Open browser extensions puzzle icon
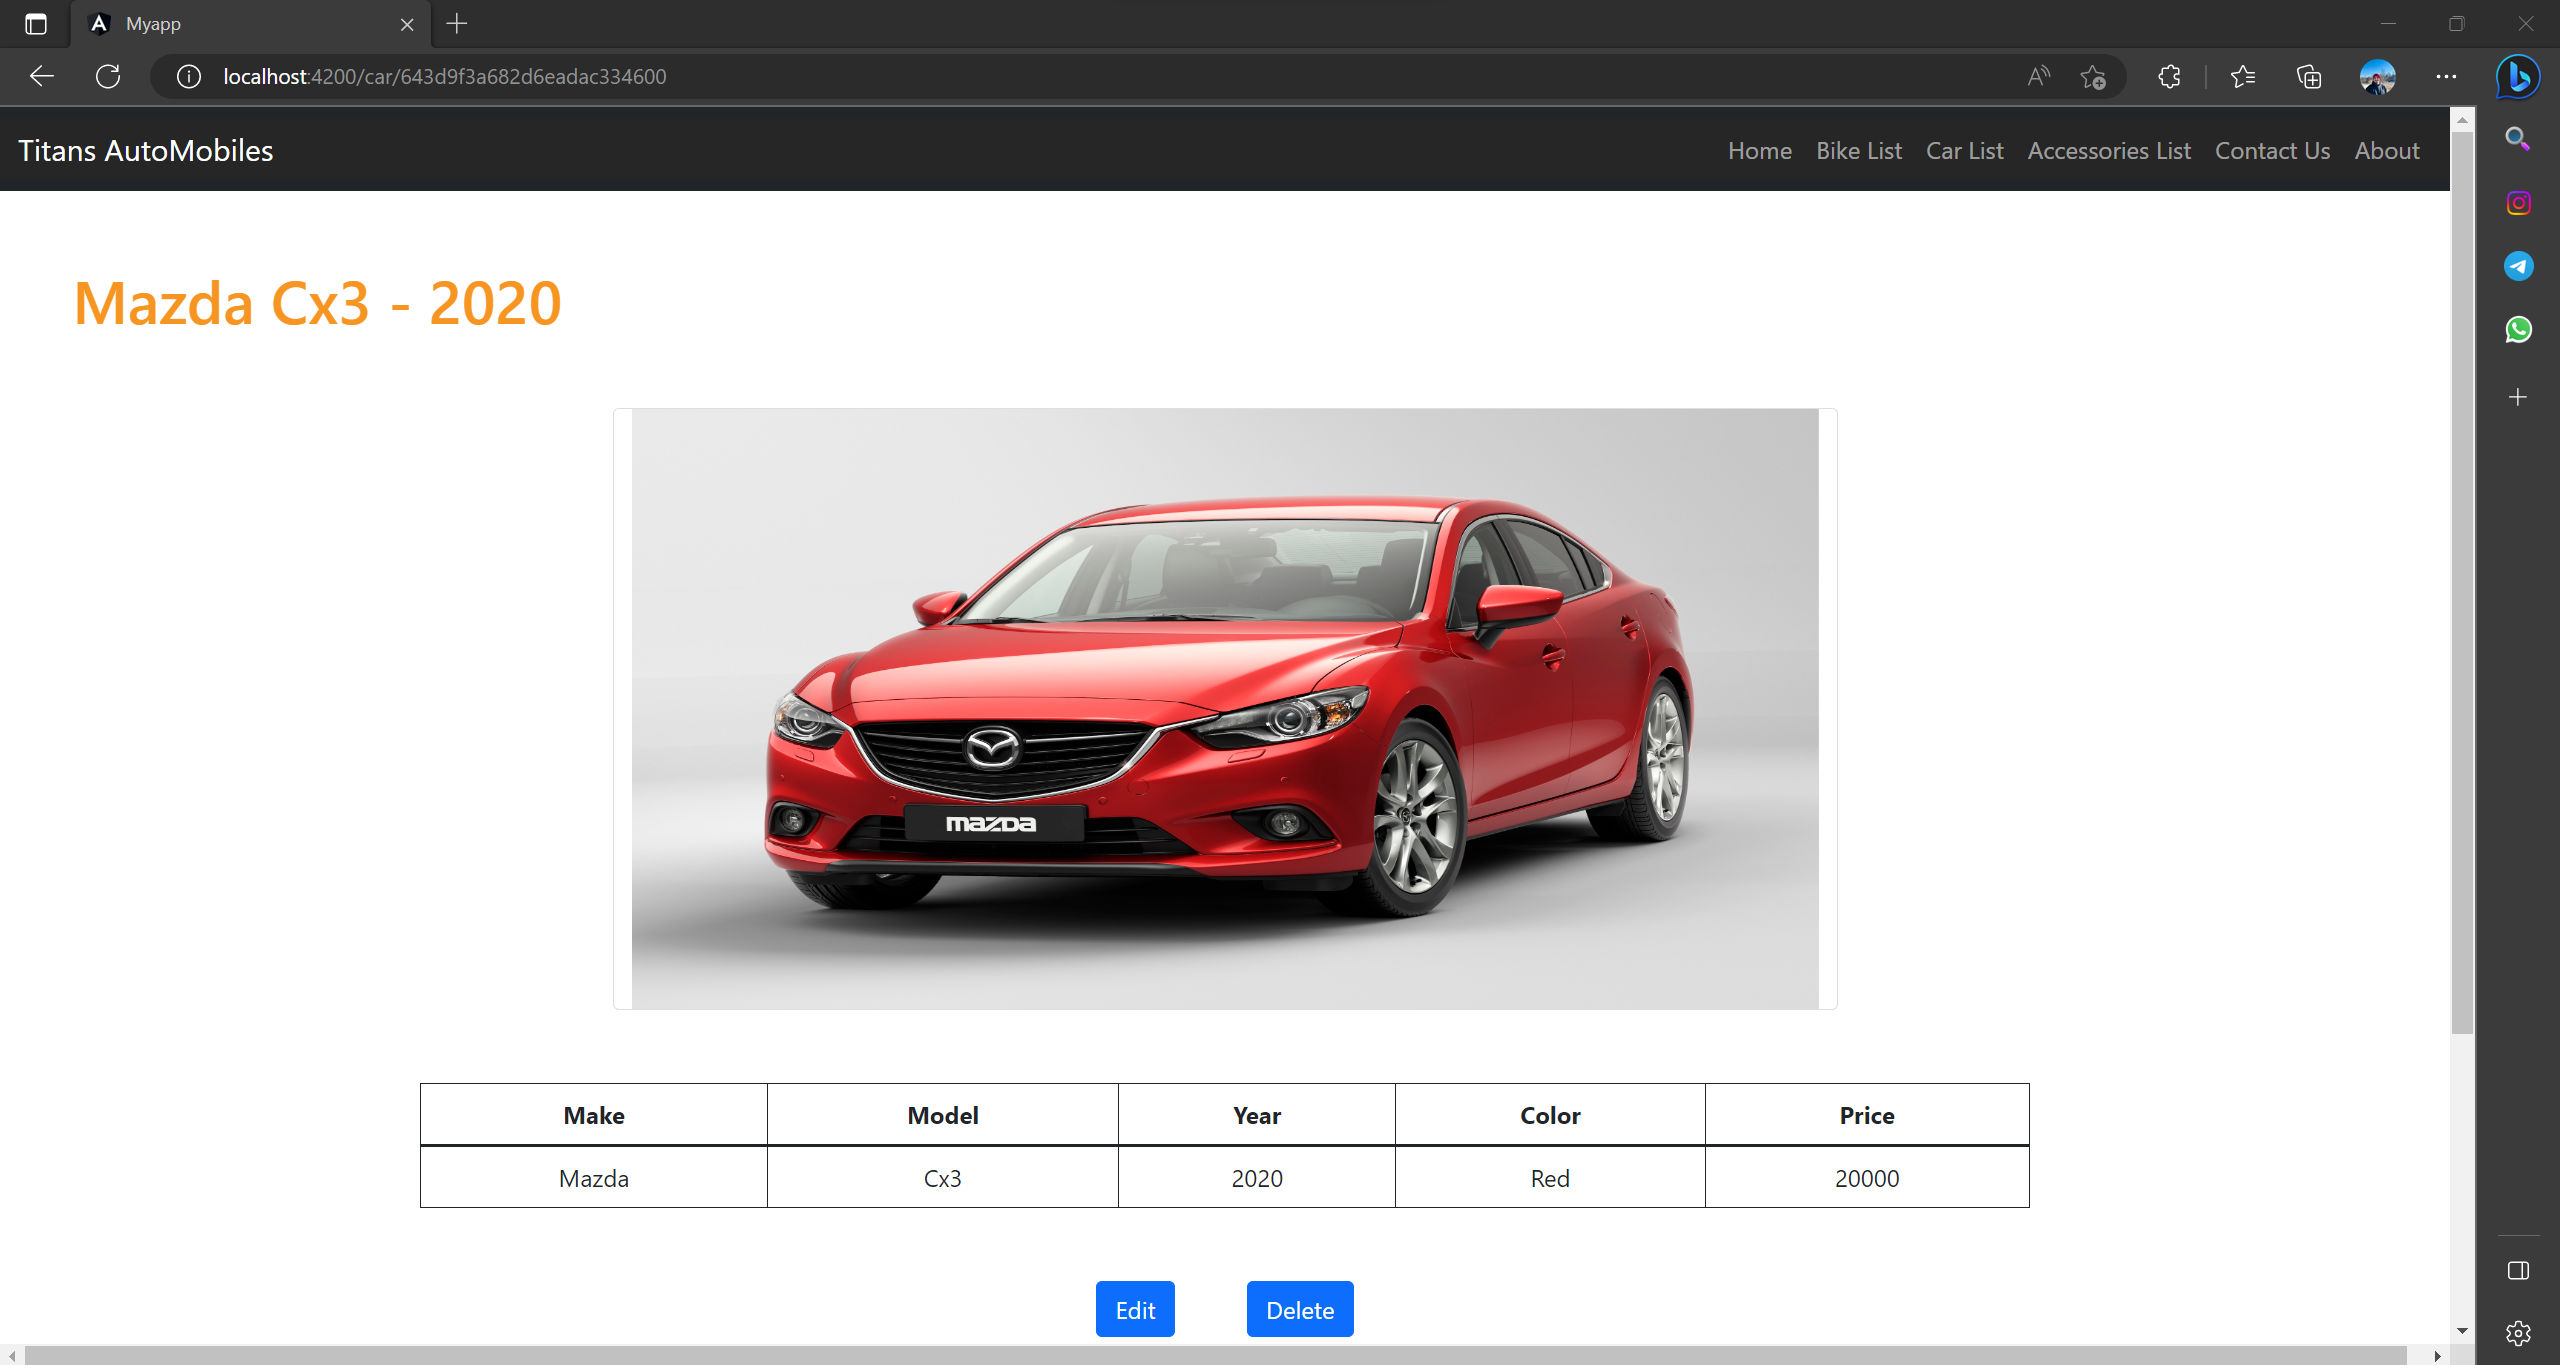The height and width of the screenshot is (1365, 2560). [2169, 76]
